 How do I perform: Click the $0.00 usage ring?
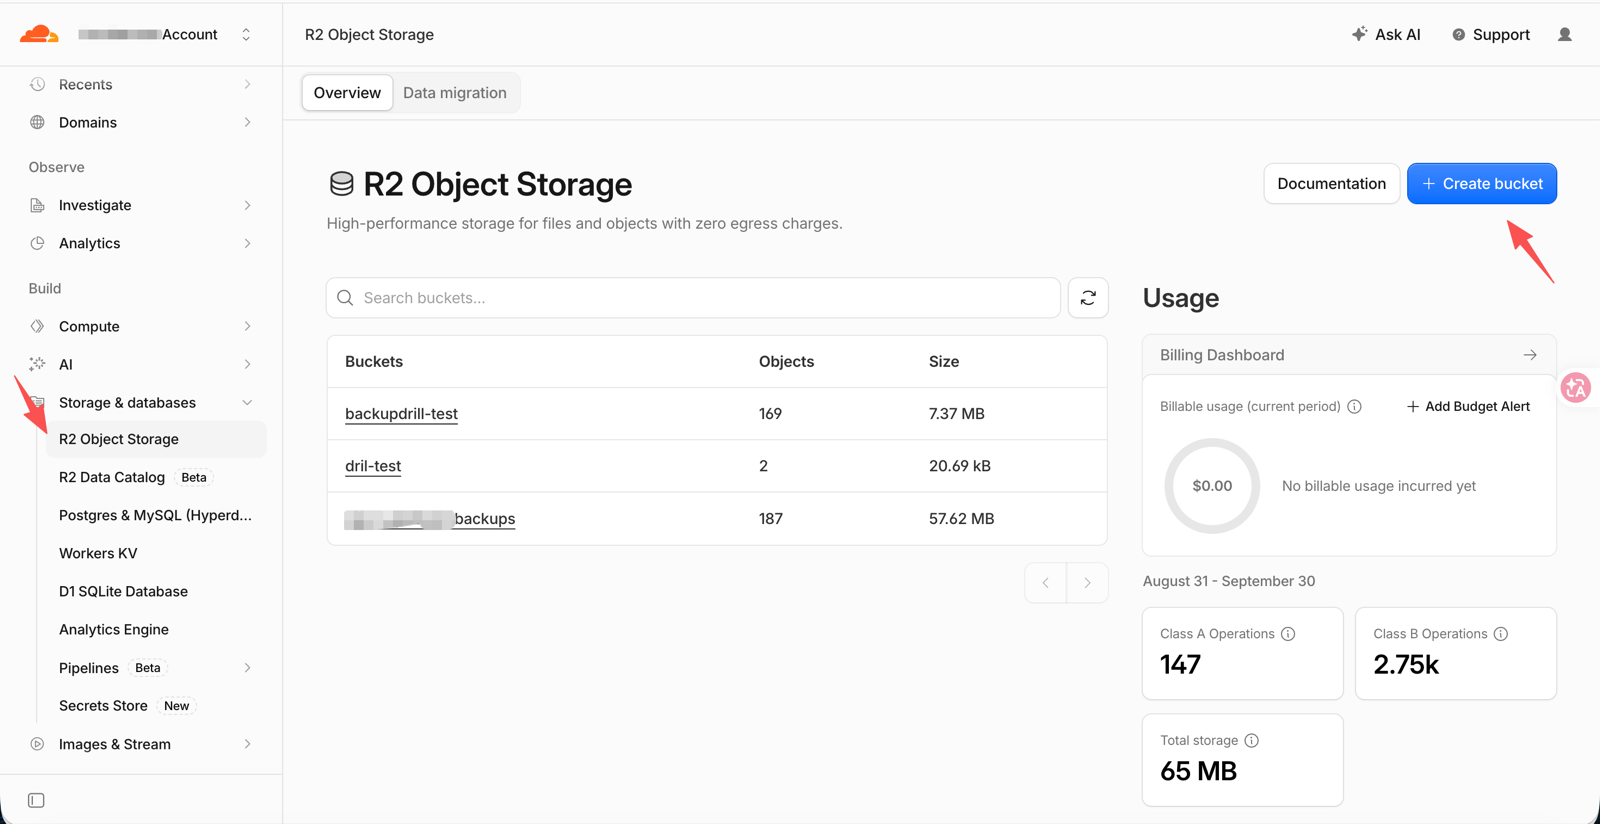coord(1212,486)
